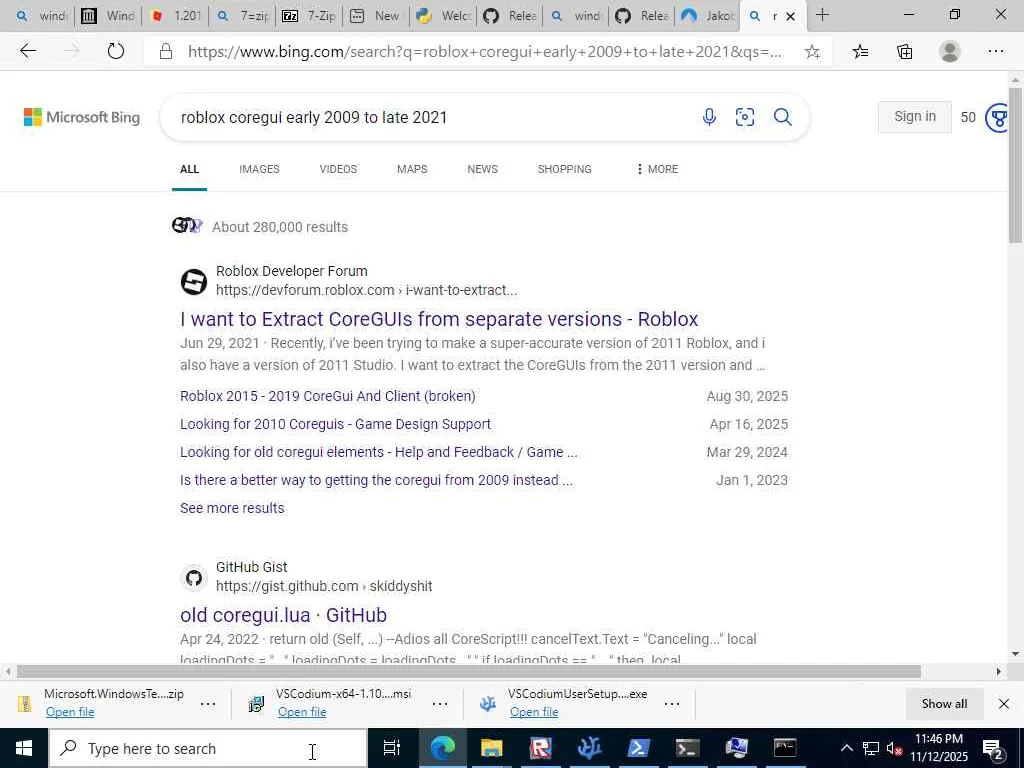Viewport: 1024px width, 768px height.
Task: Open file for VSCodiumUserSetup exe download
Action: pyautogui.click(x=534, y=712)
